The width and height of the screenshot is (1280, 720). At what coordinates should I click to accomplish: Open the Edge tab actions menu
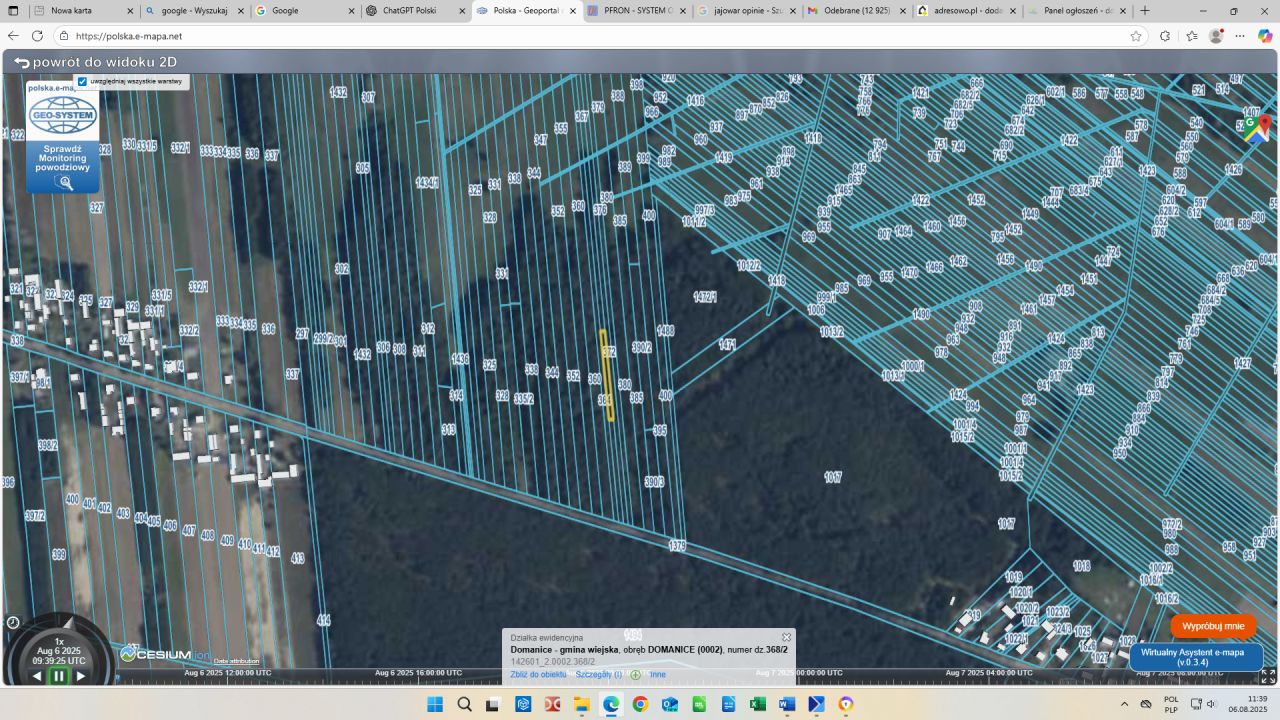[x=13, y=11]
